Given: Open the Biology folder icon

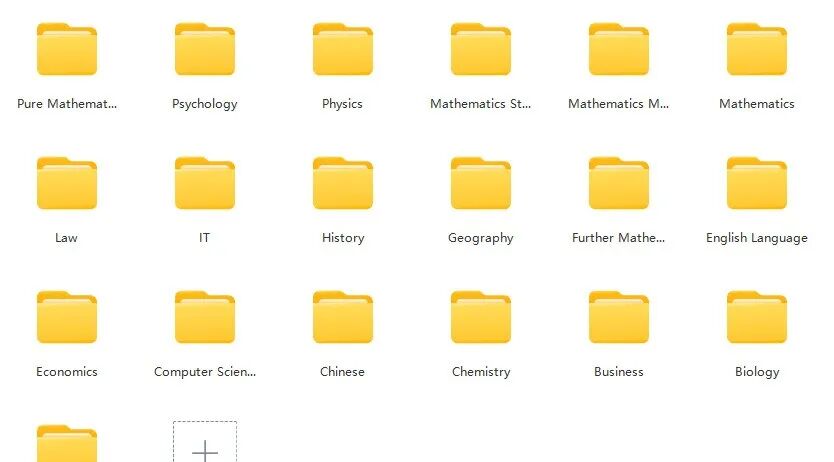Looking at the screenshot, I should 757,317.
